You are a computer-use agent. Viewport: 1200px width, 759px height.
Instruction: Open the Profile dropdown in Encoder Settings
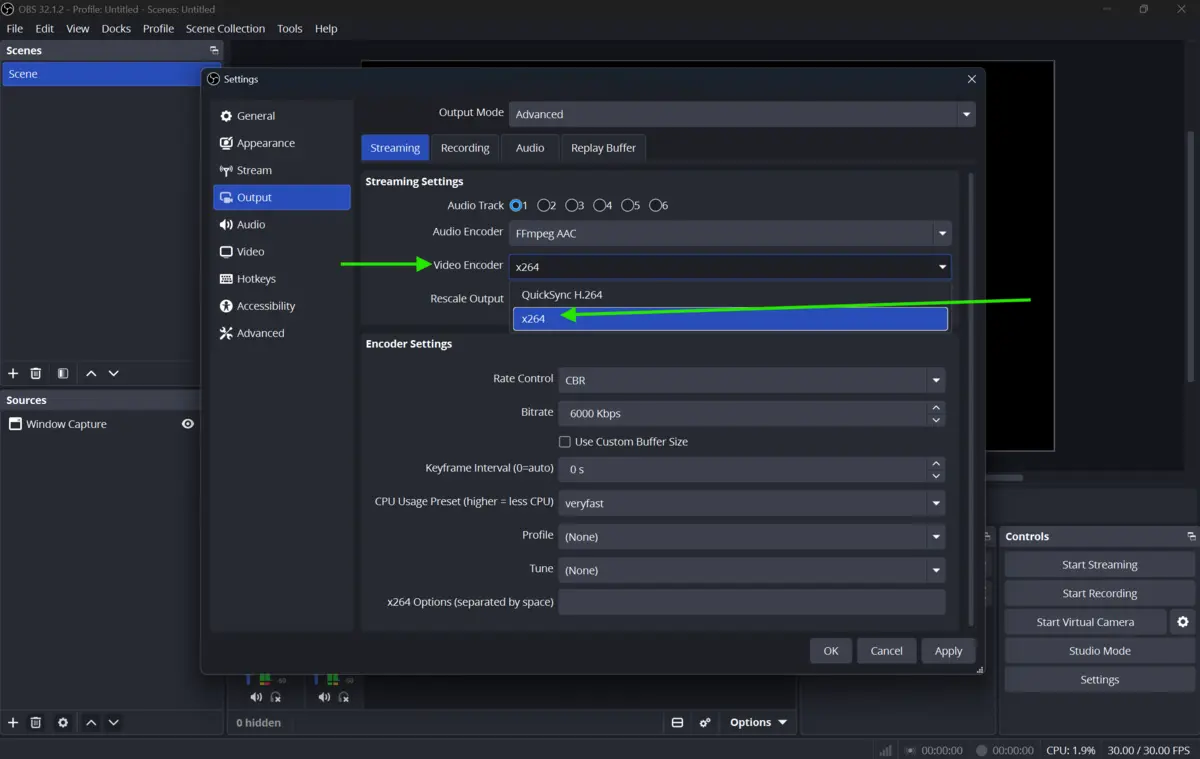pyautogui.click(x=751, y=537)
